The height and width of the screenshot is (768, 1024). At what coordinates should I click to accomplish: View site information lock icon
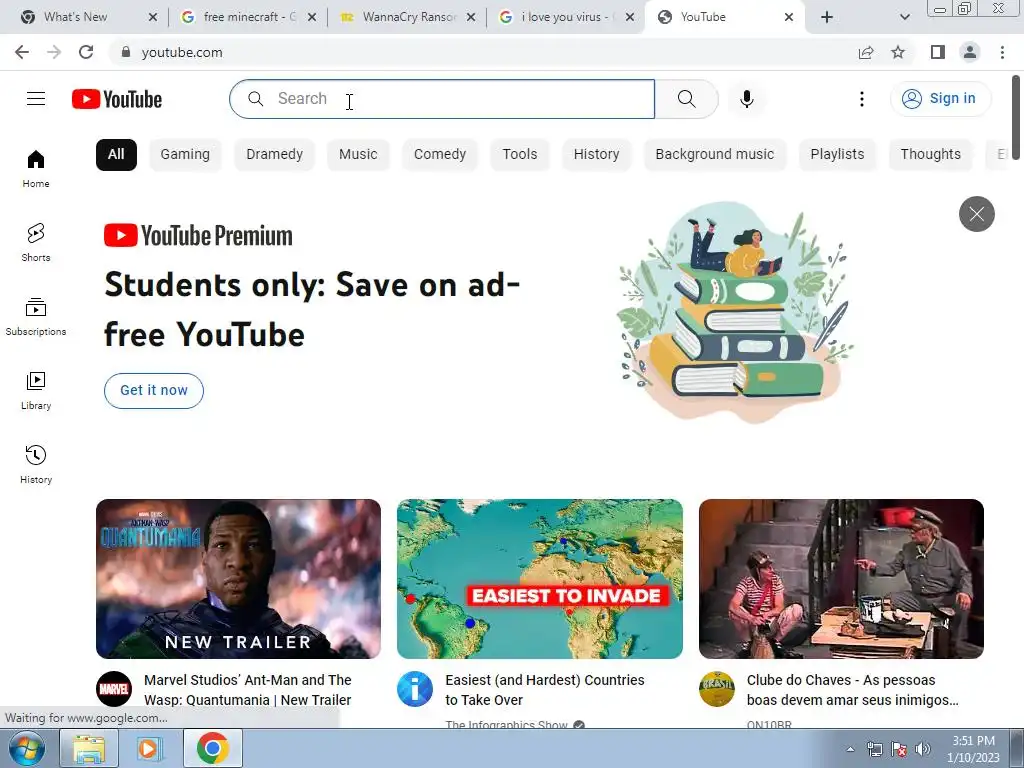[x=125, y=52]
